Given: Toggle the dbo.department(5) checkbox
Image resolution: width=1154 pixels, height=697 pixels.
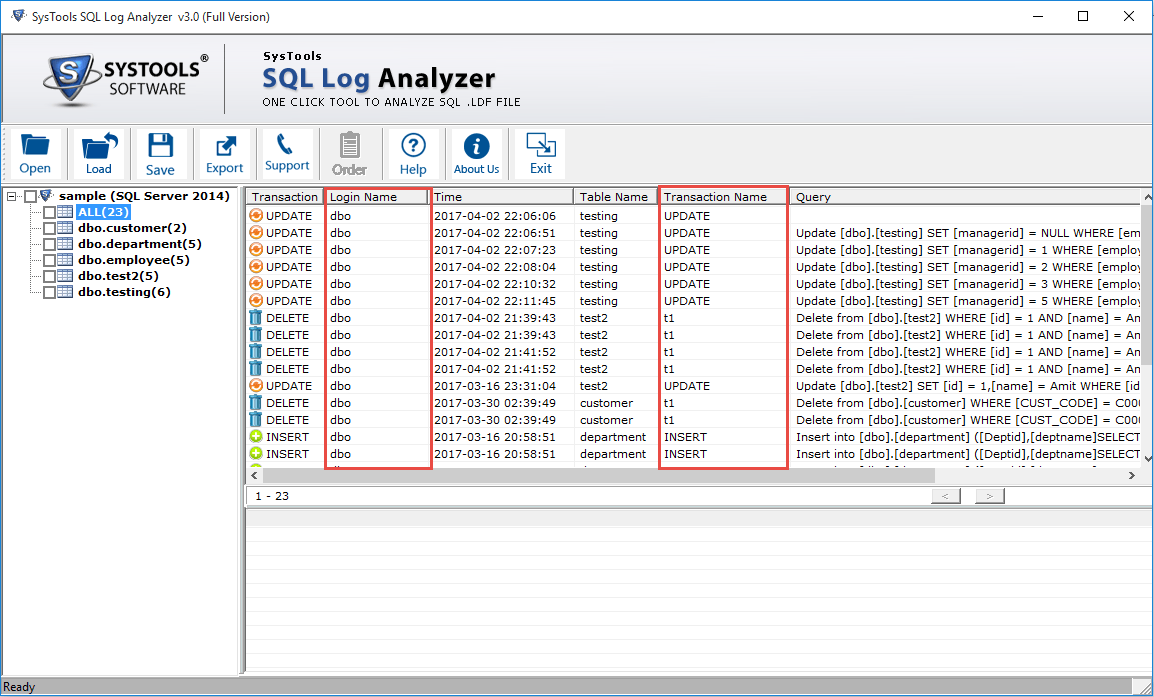Looking at the screenshot, I should click(49, 244).
